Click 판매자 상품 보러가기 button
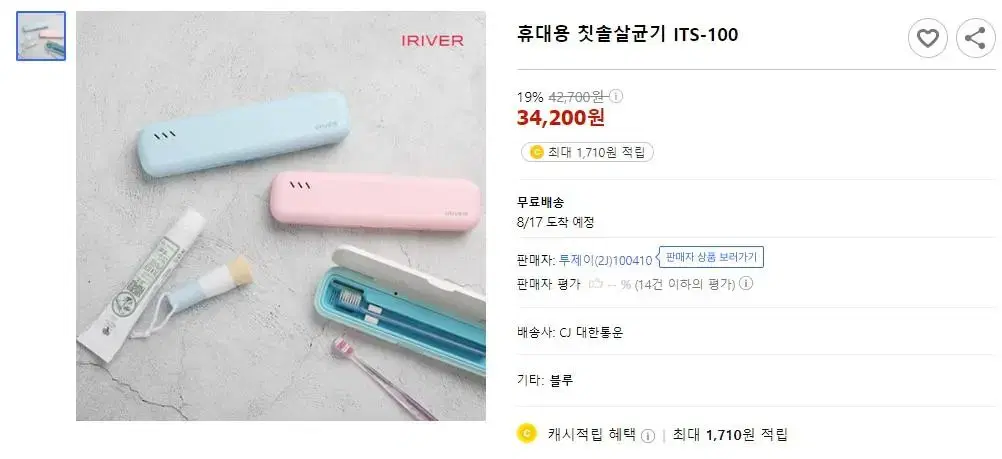Image resolution: width=1002 pixels, height=459 pixels. point(711,257)
